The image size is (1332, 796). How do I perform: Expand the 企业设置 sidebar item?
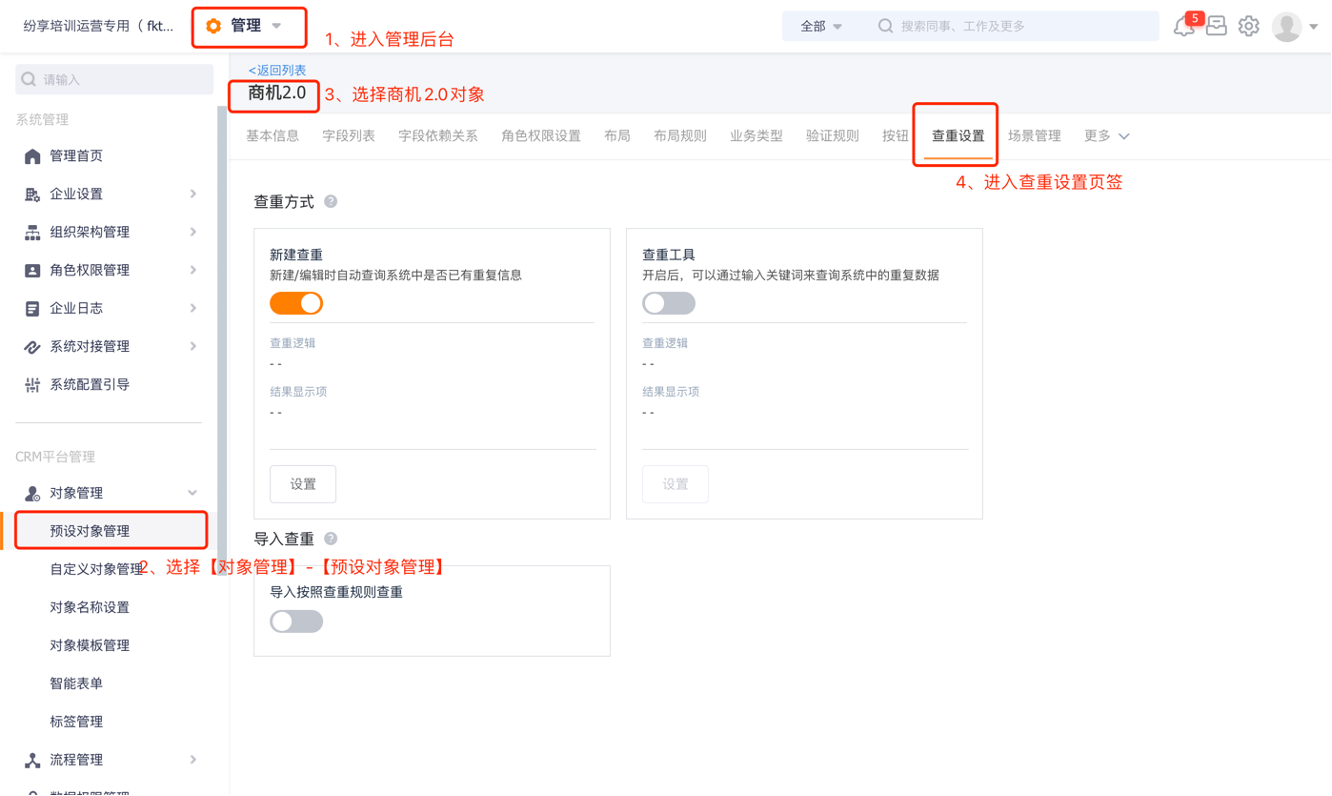click(110, 194)
